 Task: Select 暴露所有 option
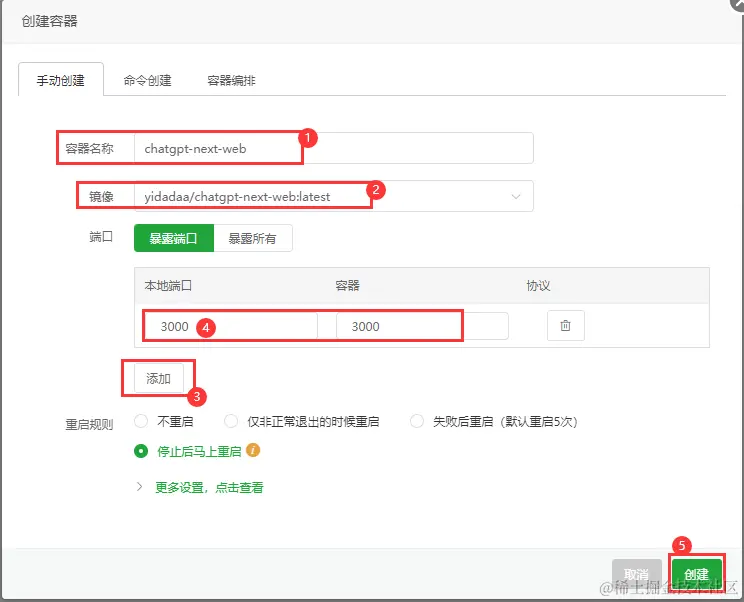(x=252, y=238)
